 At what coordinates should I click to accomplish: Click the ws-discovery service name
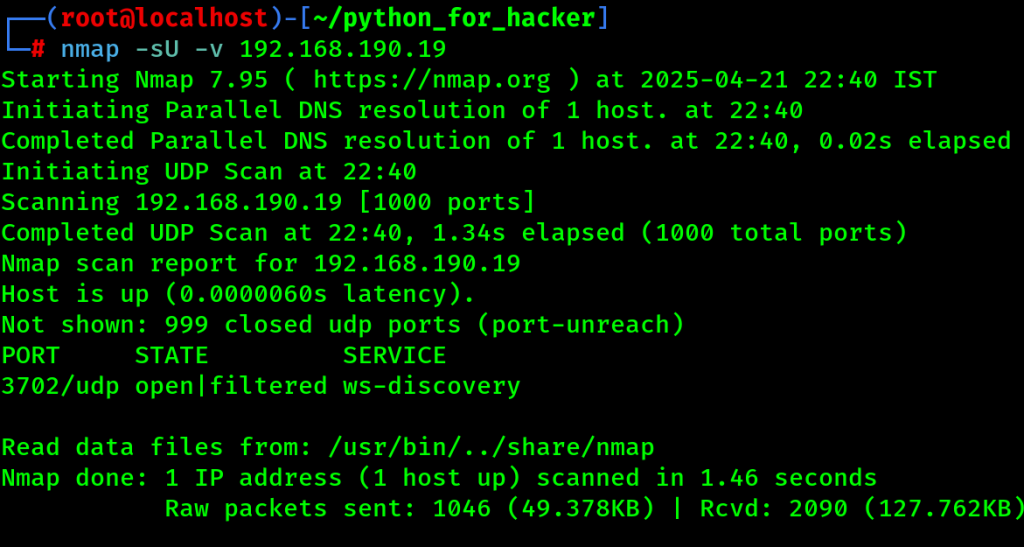coord(432,386)
